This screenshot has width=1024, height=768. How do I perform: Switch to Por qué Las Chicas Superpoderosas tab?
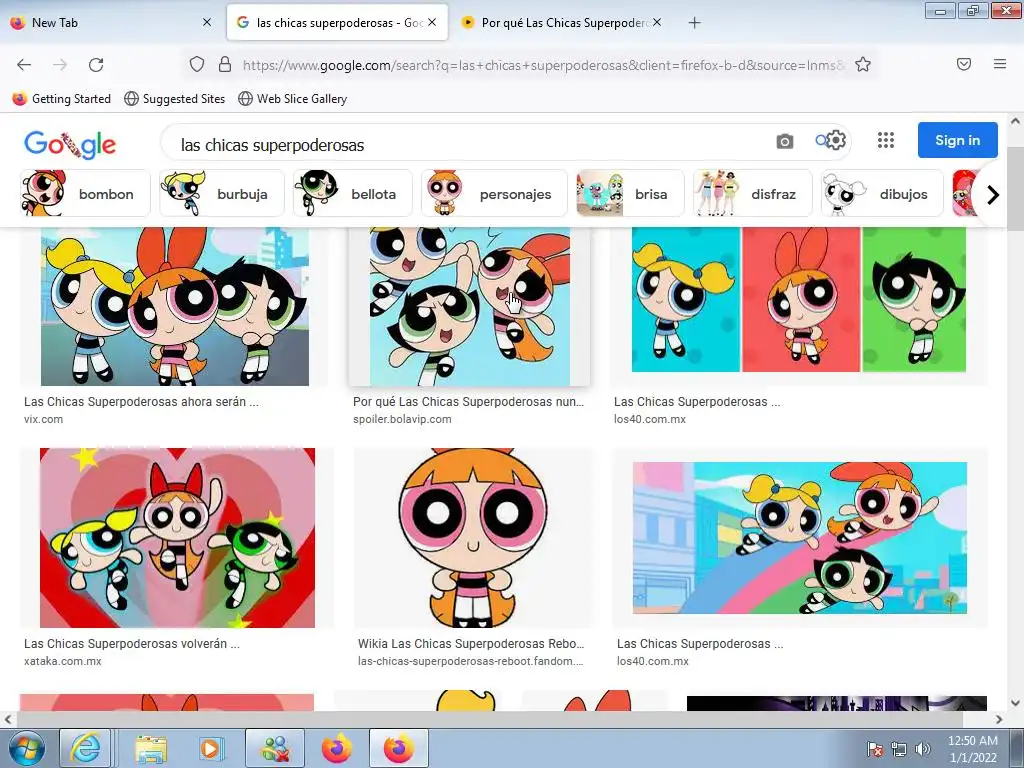(x=562, y=22)
